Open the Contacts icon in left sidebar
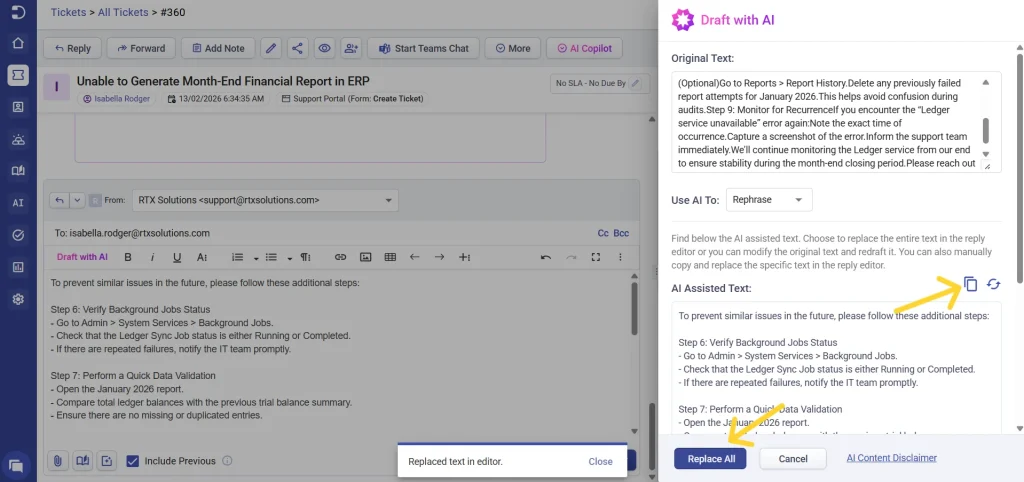1024x482 pixels. 18,107
